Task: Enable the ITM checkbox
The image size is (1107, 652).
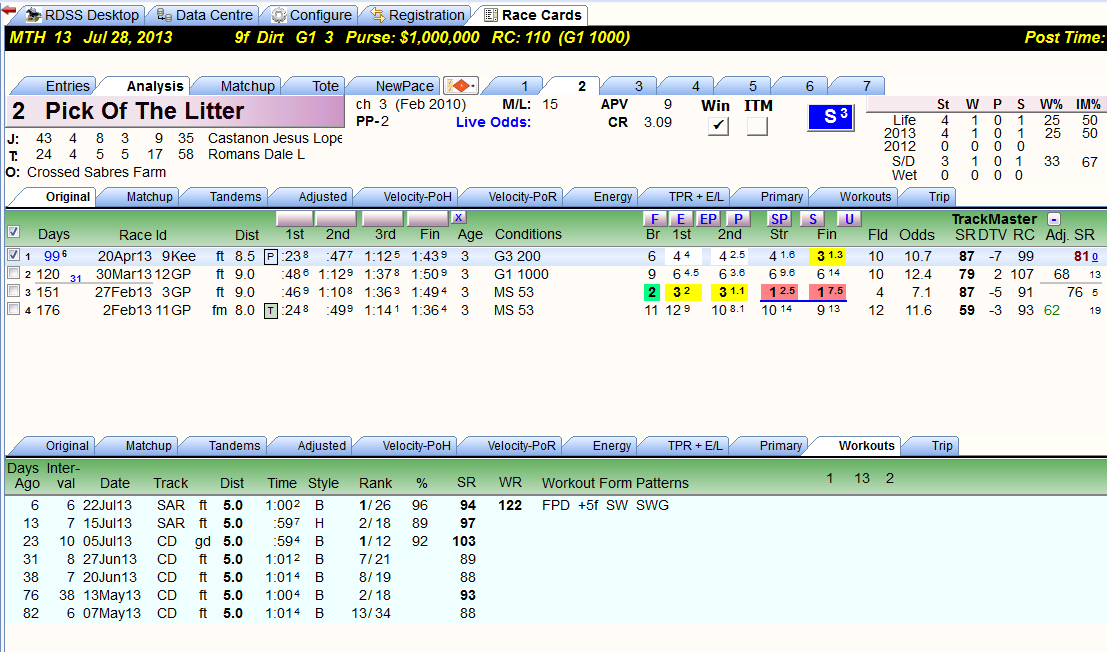Action: coord(758,126)
